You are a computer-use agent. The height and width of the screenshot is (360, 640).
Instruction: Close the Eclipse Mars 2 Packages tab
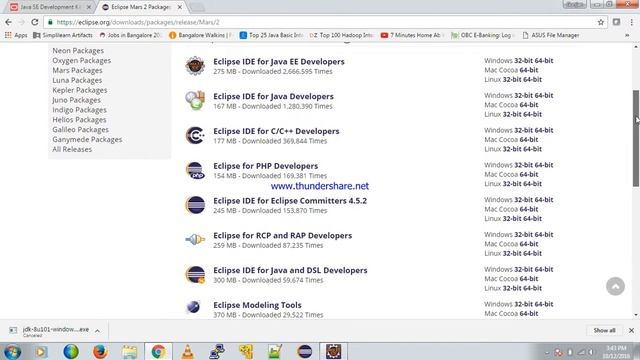point(180,7)
